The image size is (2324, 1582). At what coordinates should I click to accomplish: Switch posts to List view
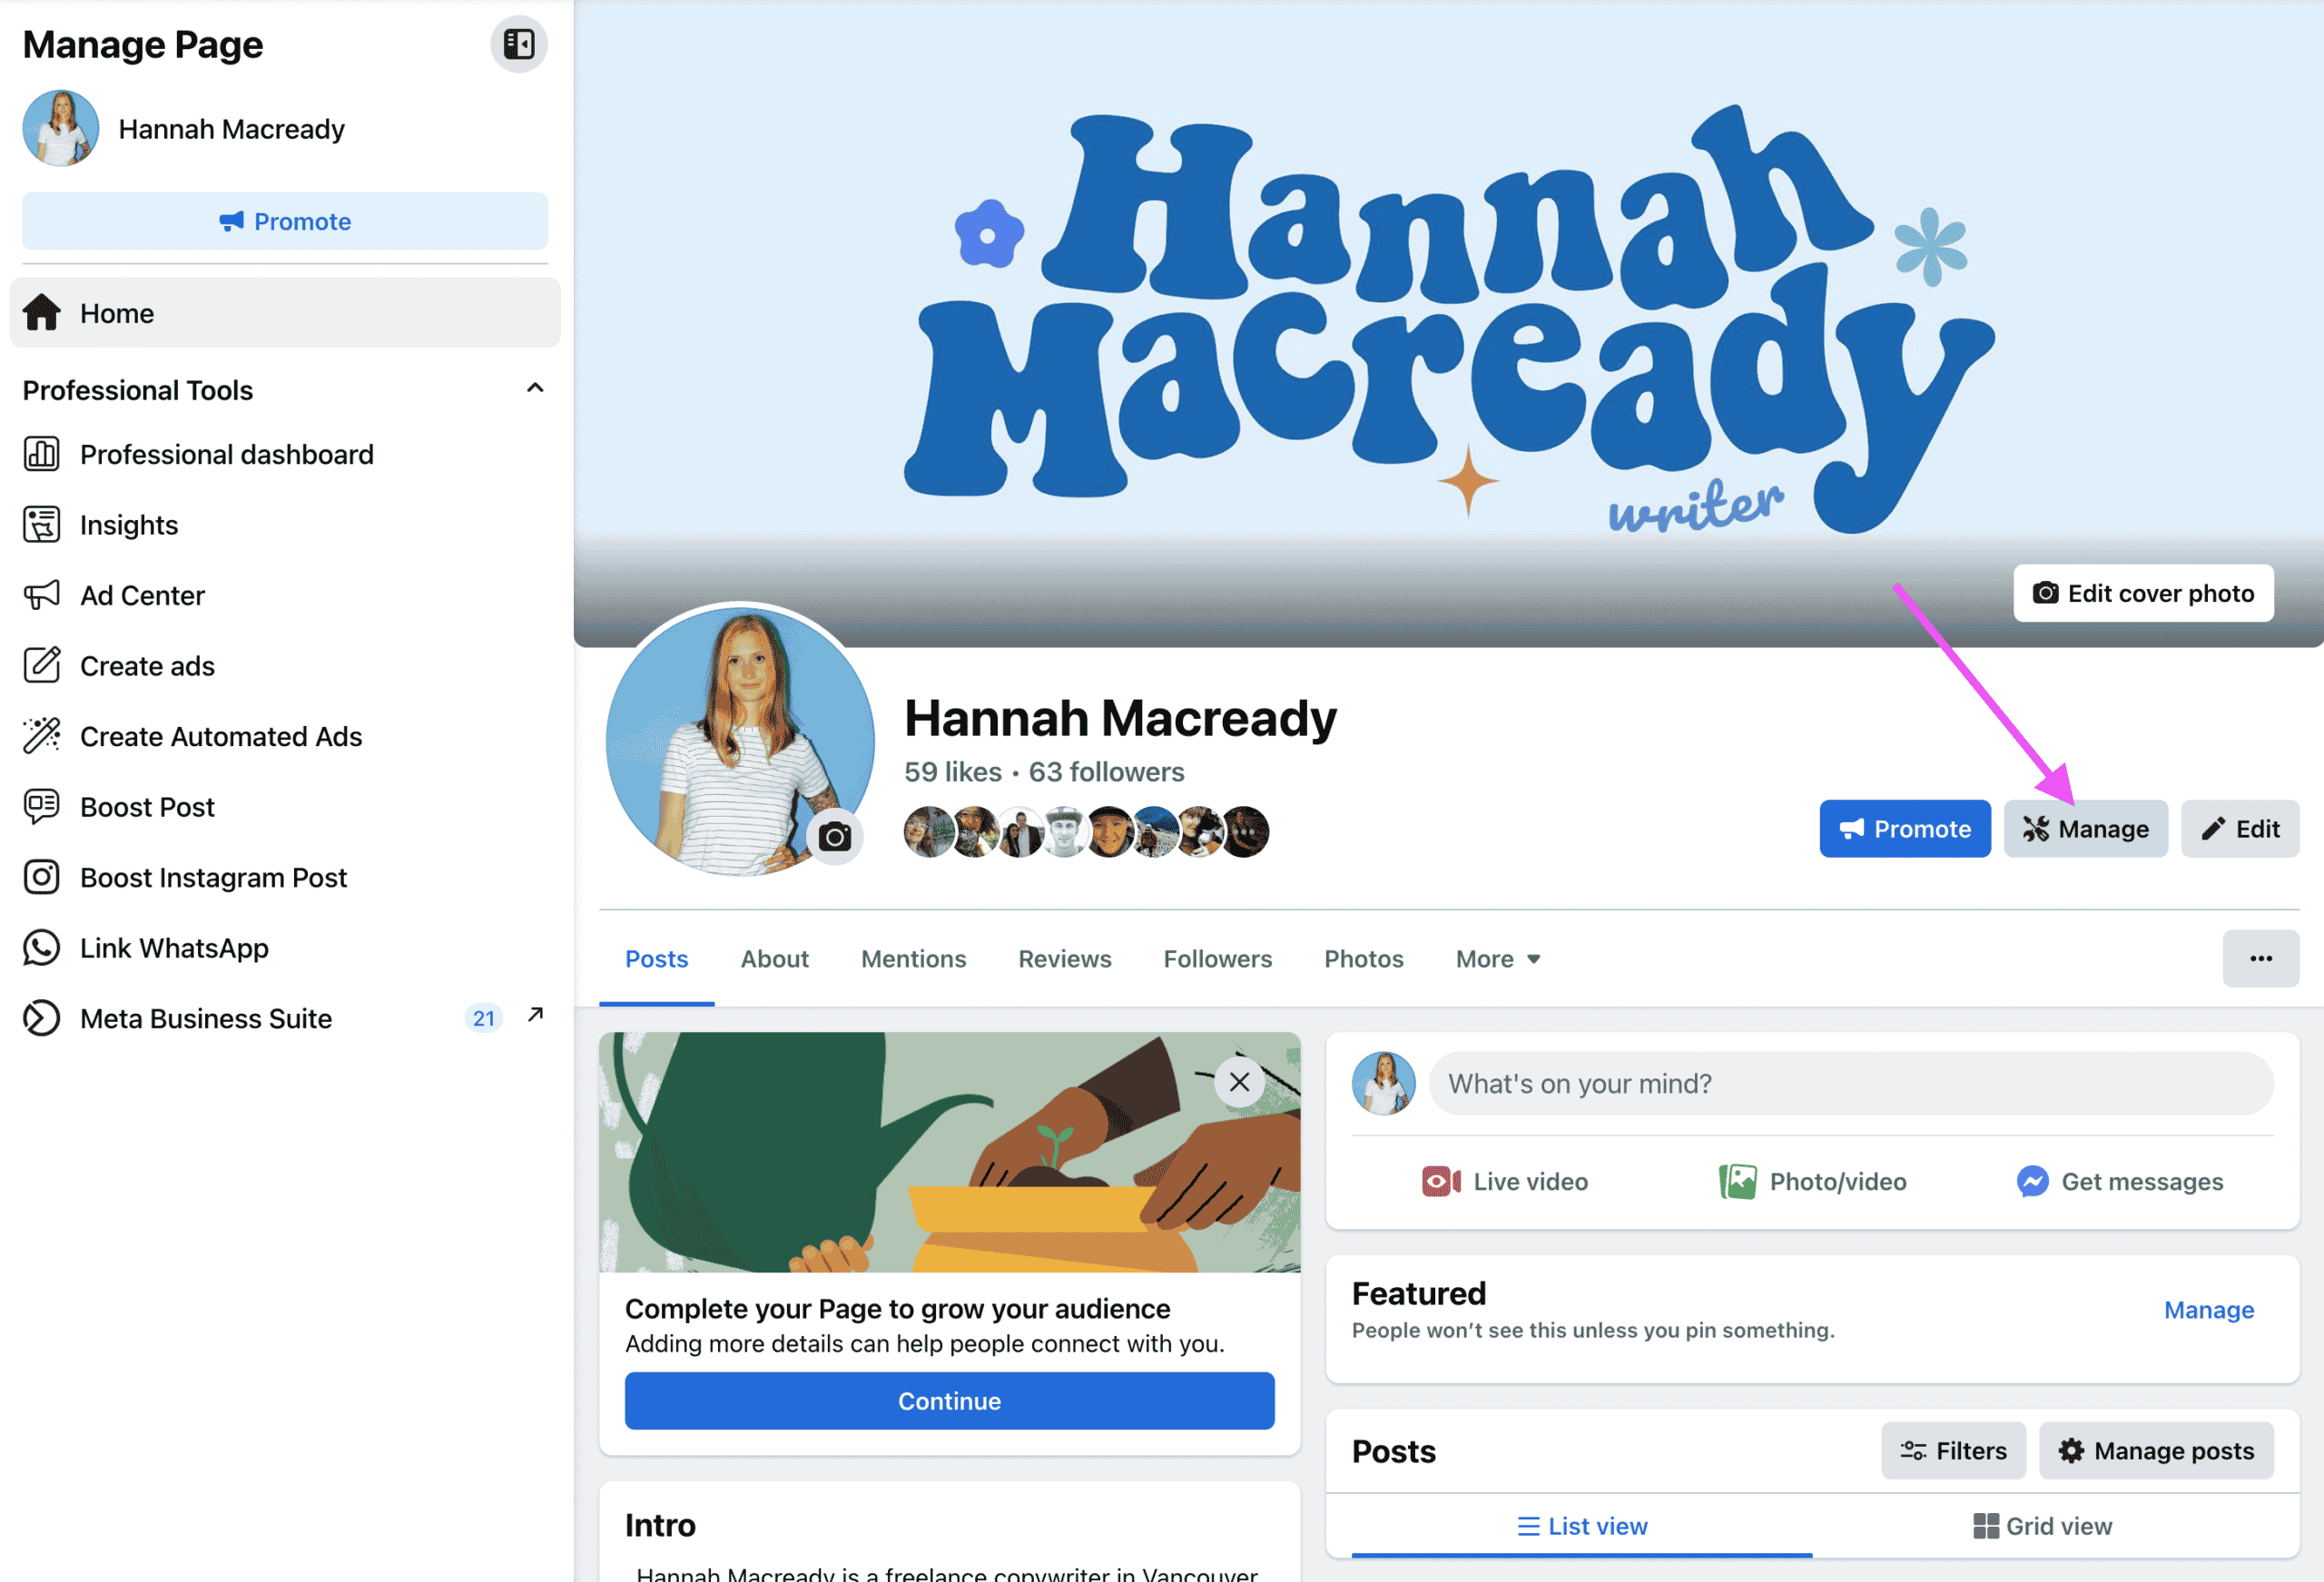click(x=1582, y=1526)
